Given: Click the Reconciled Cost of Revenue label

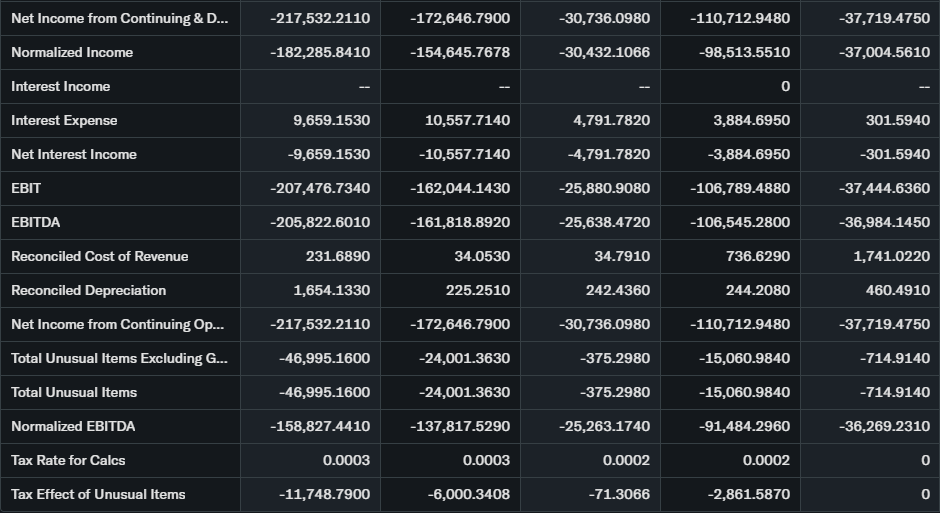Looking at the screenshot, I should click(x=100, y=256).
